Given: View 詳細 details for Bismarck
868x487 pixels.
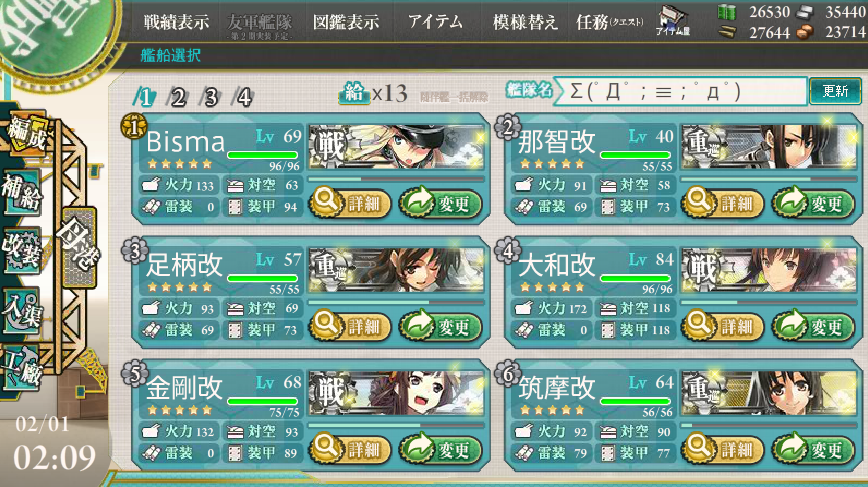Looking at the screenshot, I should click(350, 203).
